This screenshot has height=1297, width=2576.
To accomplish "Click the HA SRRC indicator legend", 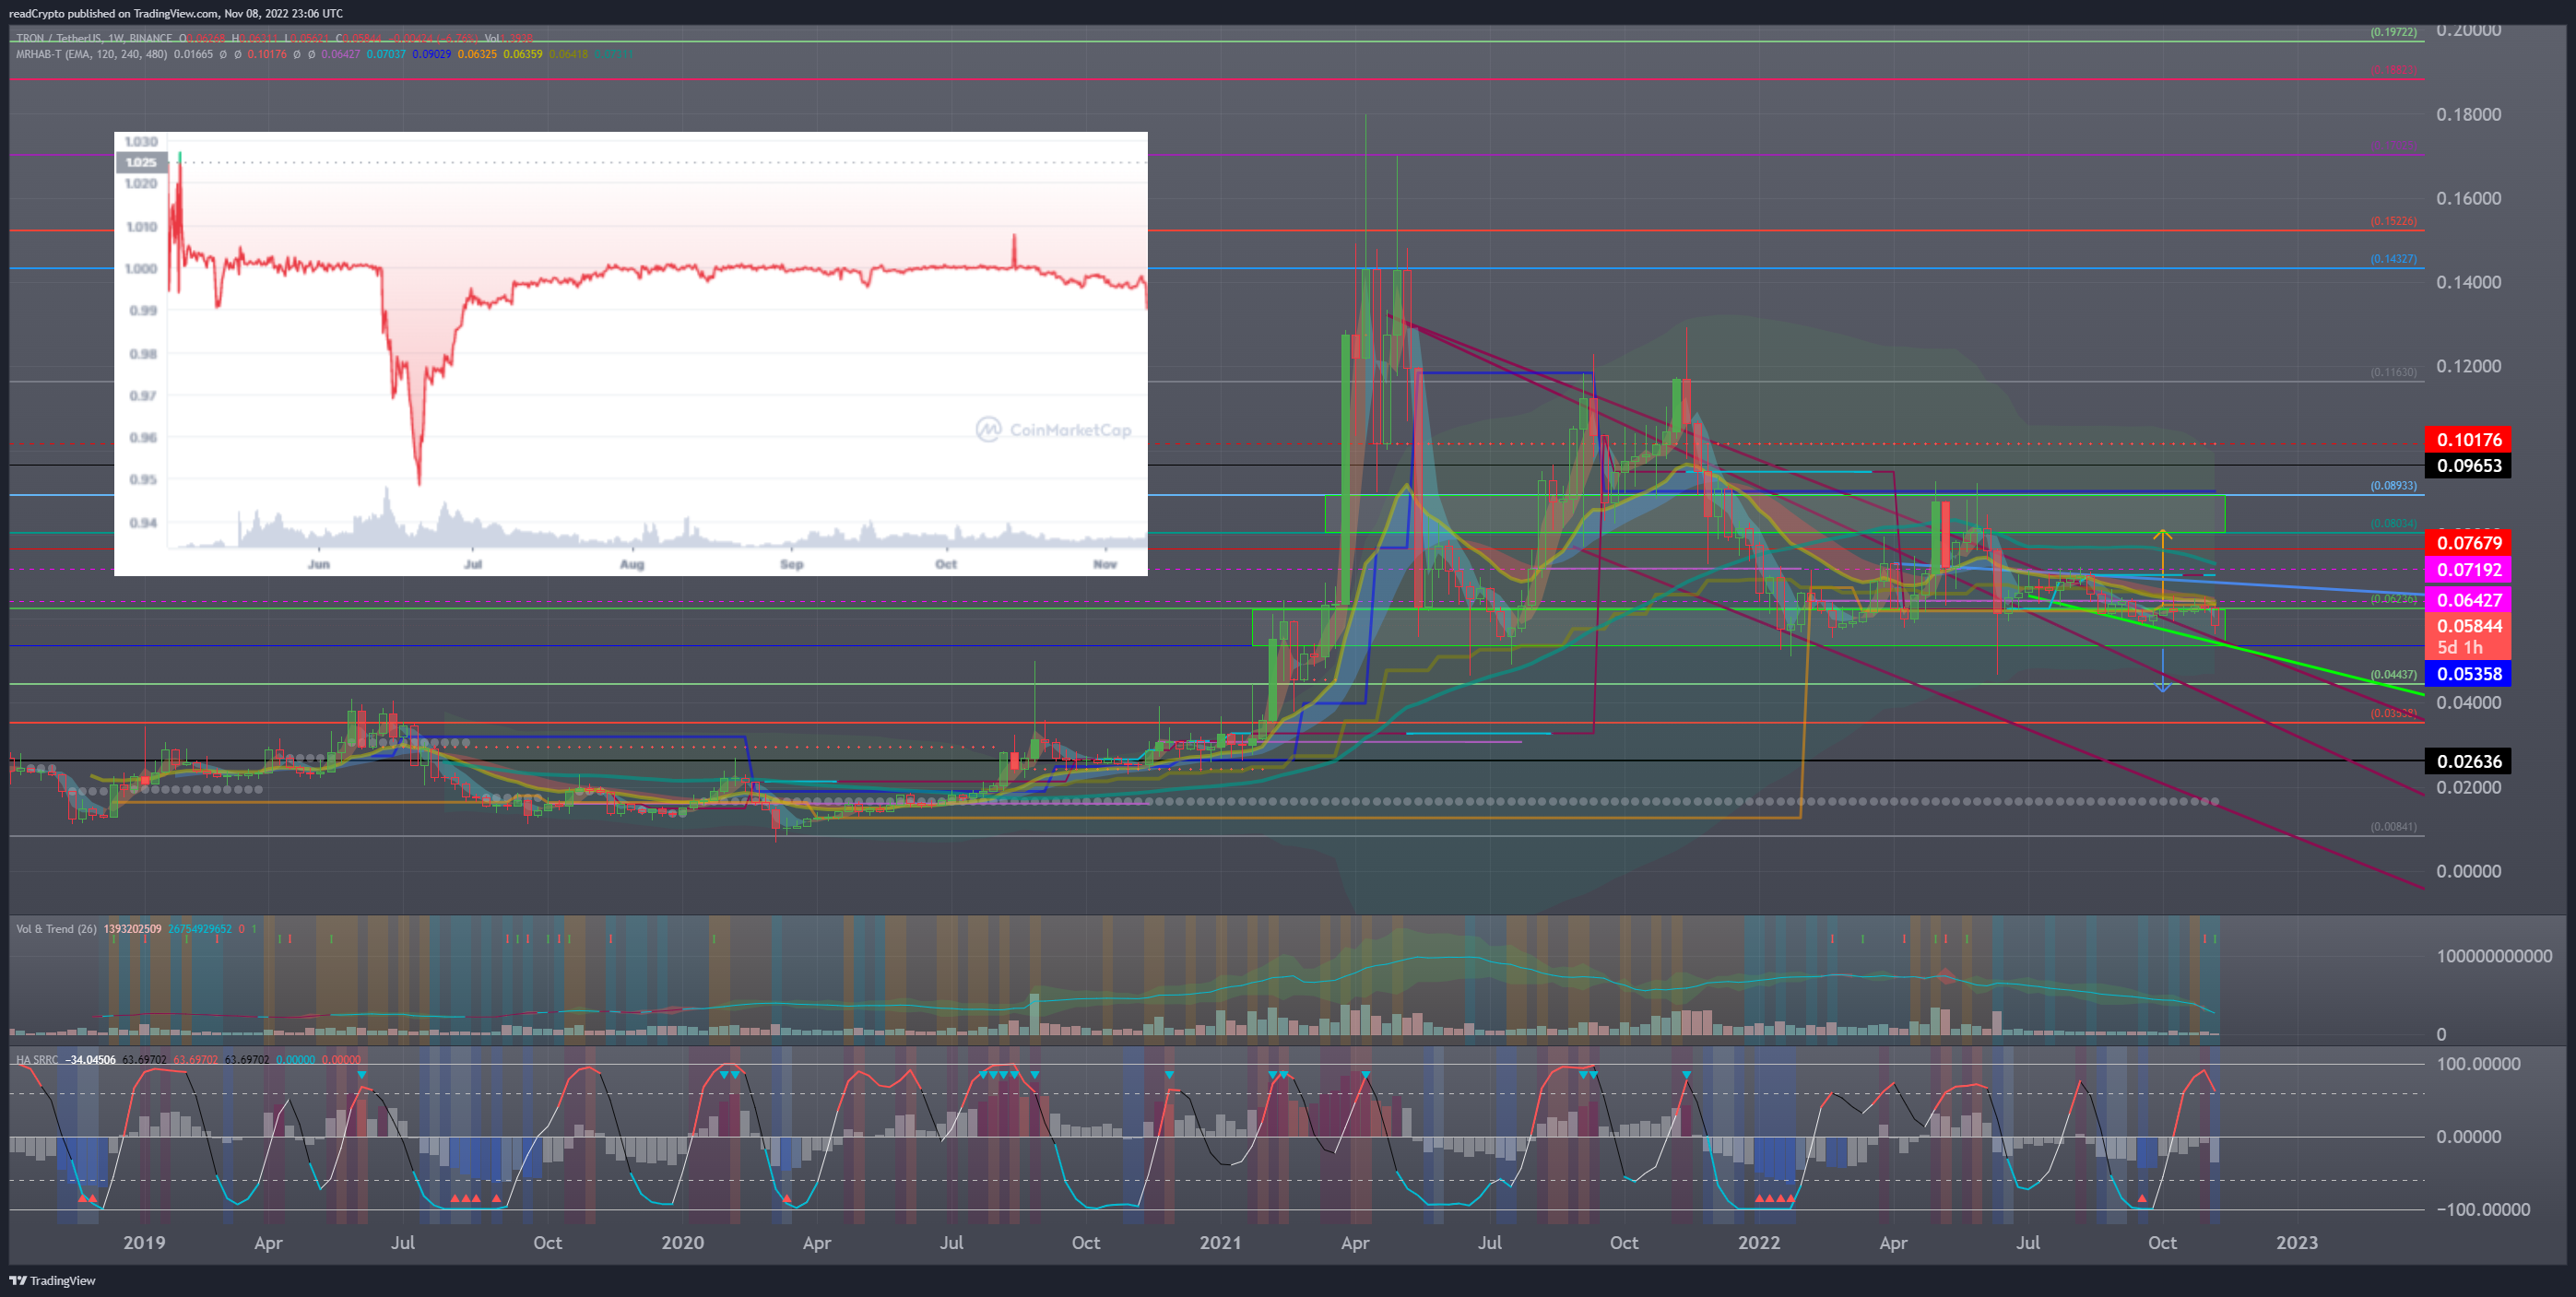I will [37, 1059].
